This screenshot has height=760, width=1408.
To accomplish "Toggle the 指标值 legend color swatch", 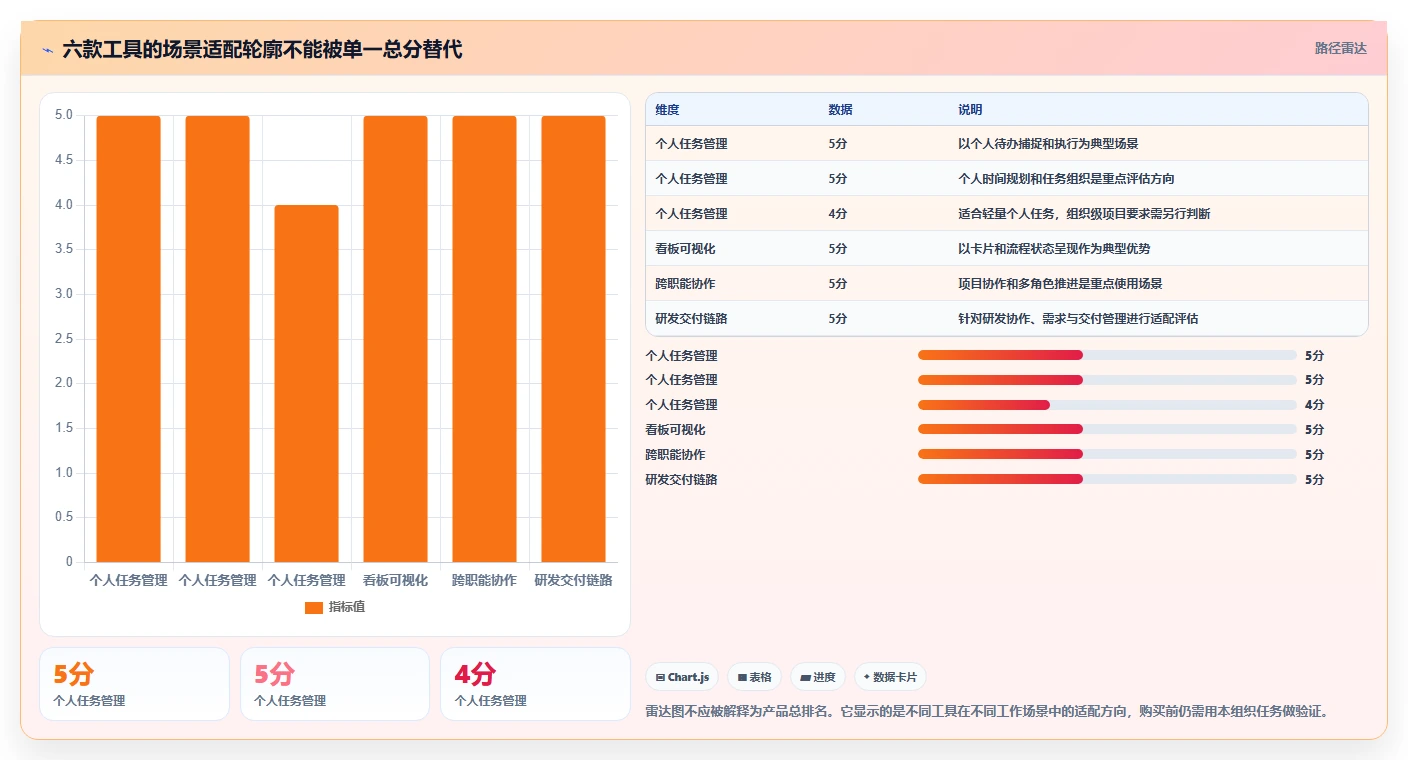I will tap(313, 607).
